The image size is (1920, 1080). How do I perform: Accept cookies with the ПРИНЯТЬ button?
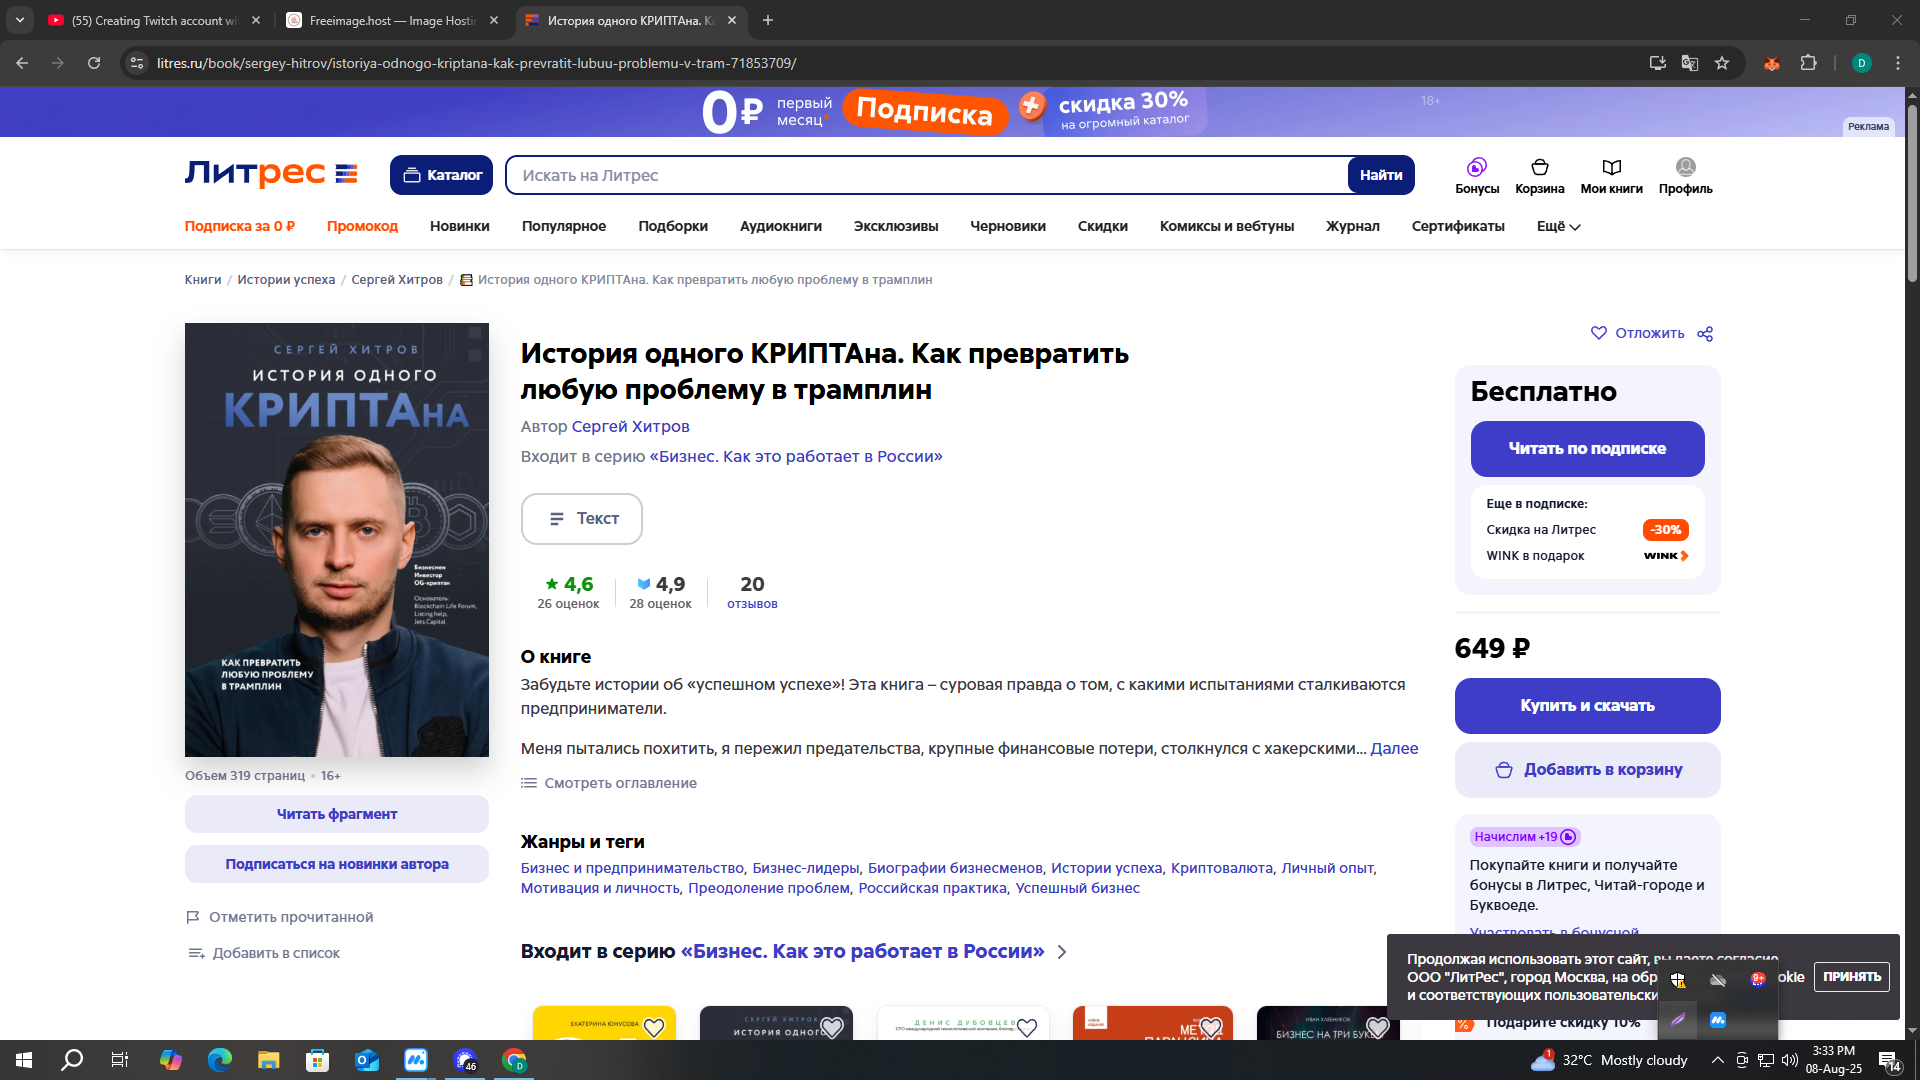(x=1852, y=977)
